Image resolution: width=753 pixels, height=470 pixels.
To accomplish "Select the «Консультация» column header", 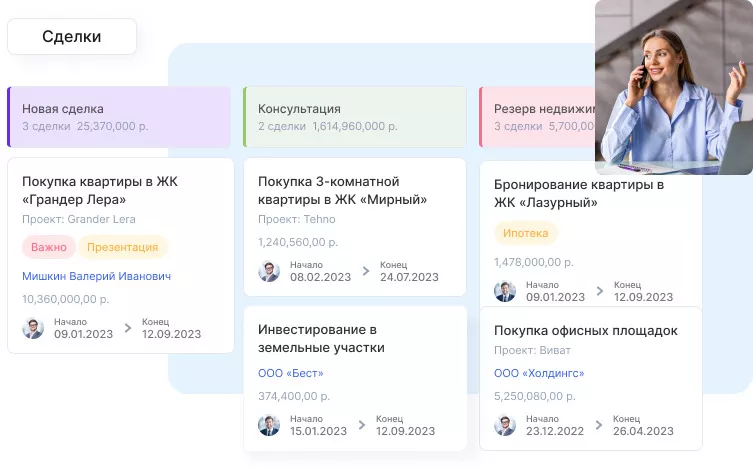I will [x=354, y=117].
